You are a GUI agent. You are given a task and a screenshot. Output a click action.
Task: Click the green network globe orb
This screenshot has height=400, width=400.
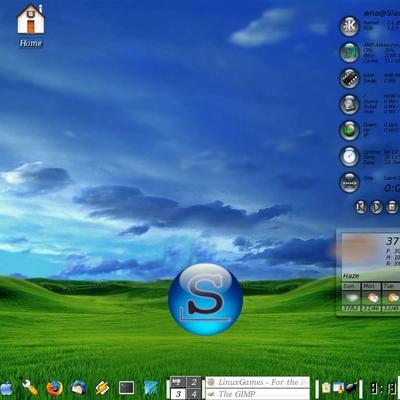[349, 130]
